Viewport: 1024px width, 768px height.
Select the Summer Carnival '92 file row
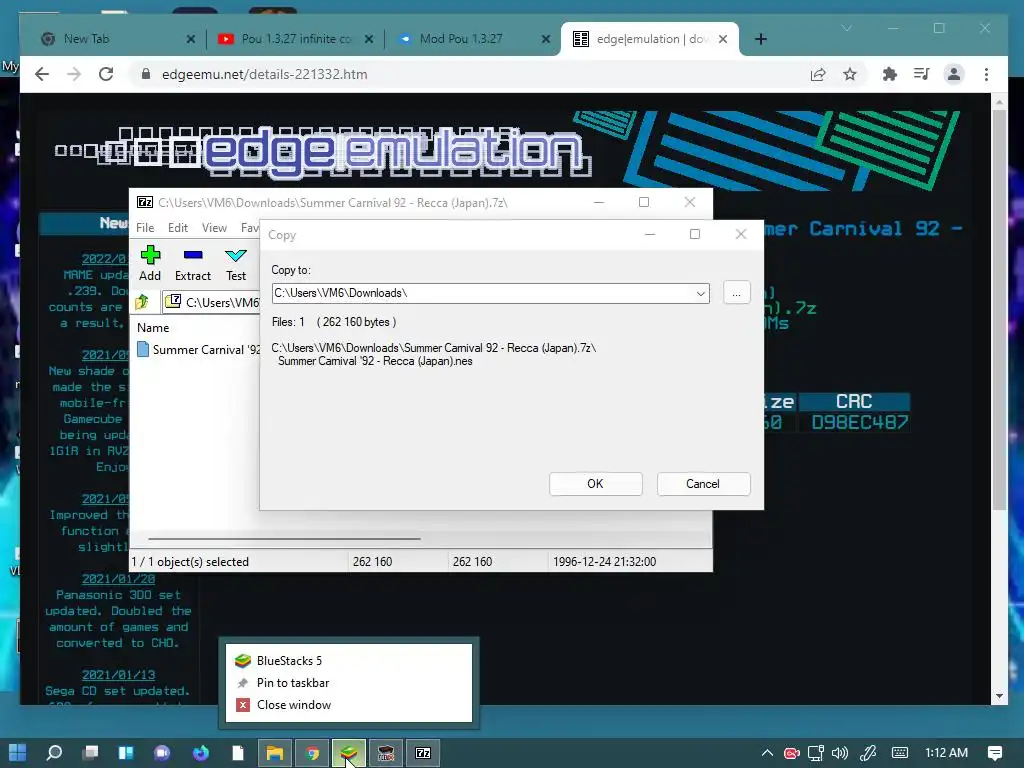click(199, 349)
